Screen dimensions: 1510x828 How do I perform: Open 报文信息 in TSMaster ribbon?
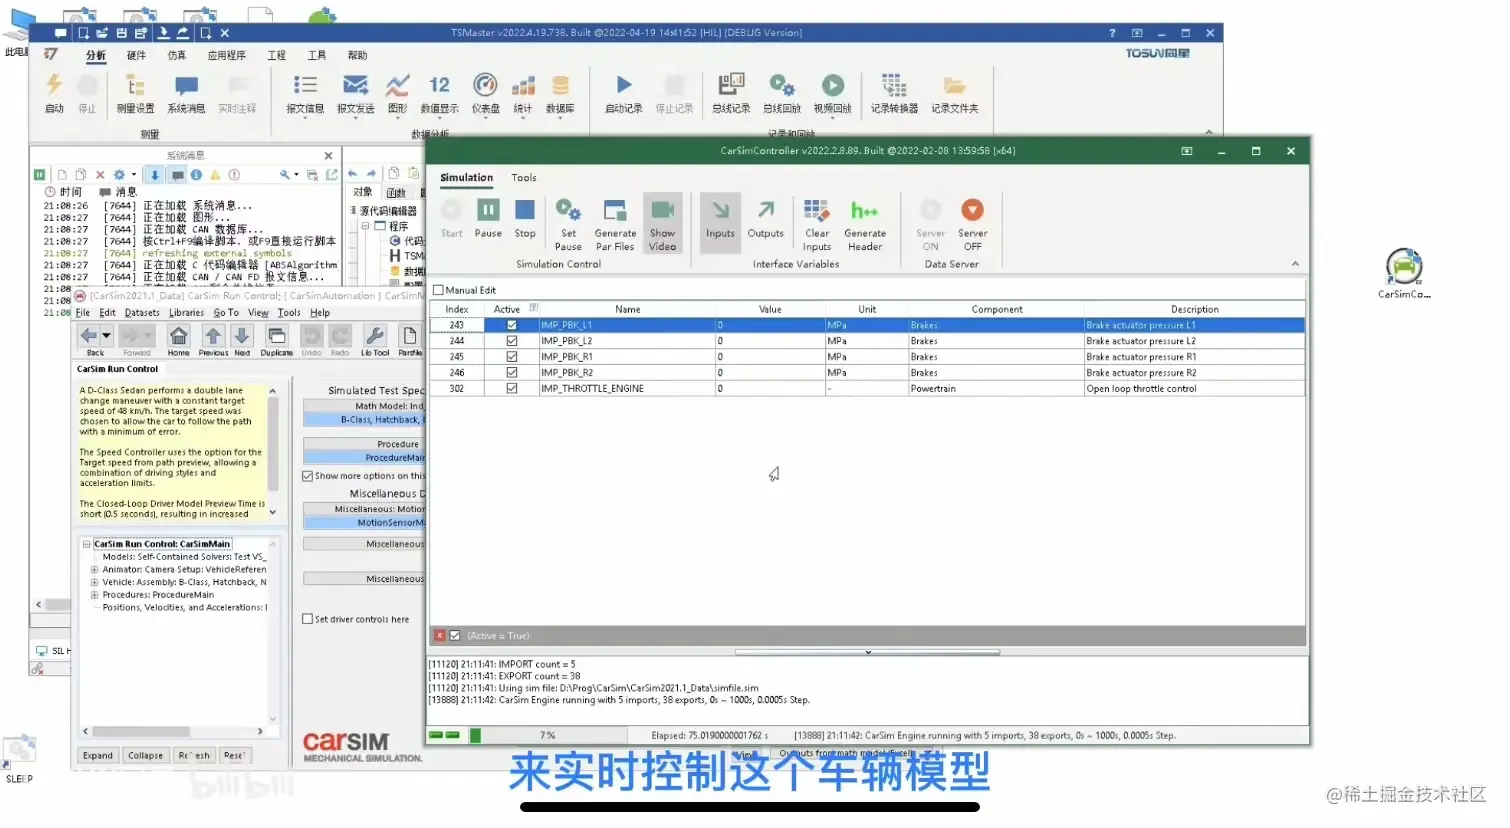pos(305,94)
